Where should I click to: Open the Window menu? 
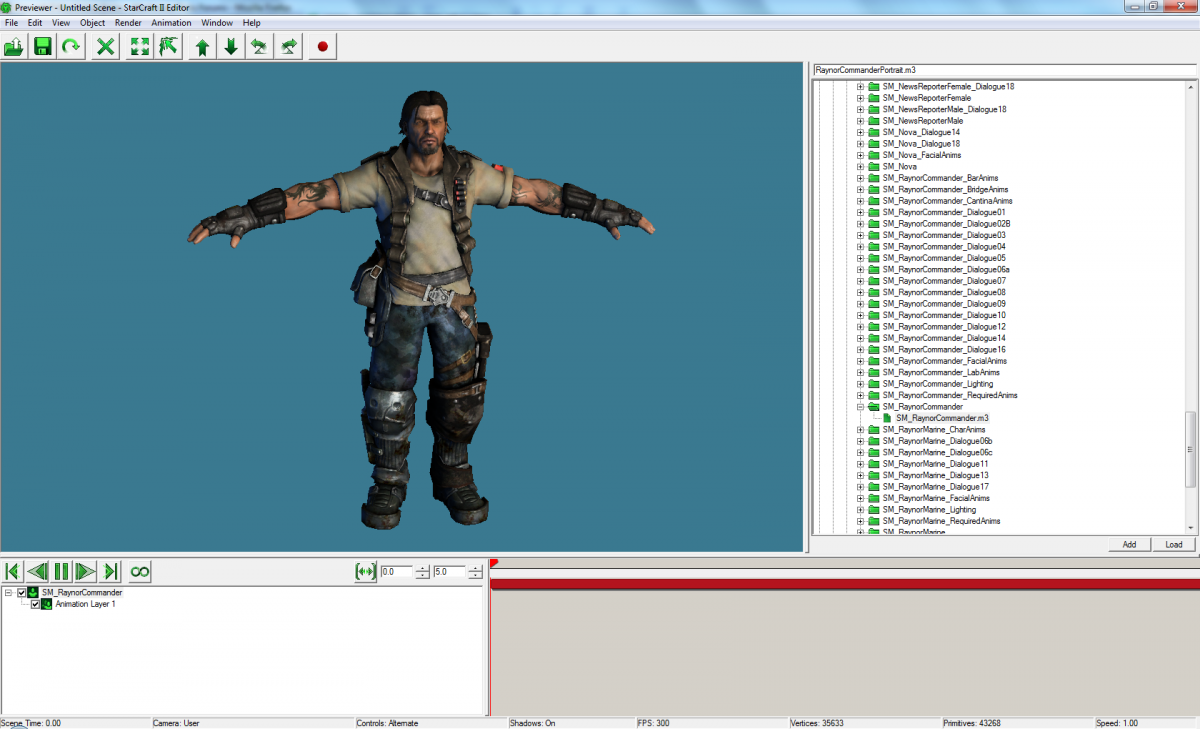pyautogui.click(x=217, y=22)
